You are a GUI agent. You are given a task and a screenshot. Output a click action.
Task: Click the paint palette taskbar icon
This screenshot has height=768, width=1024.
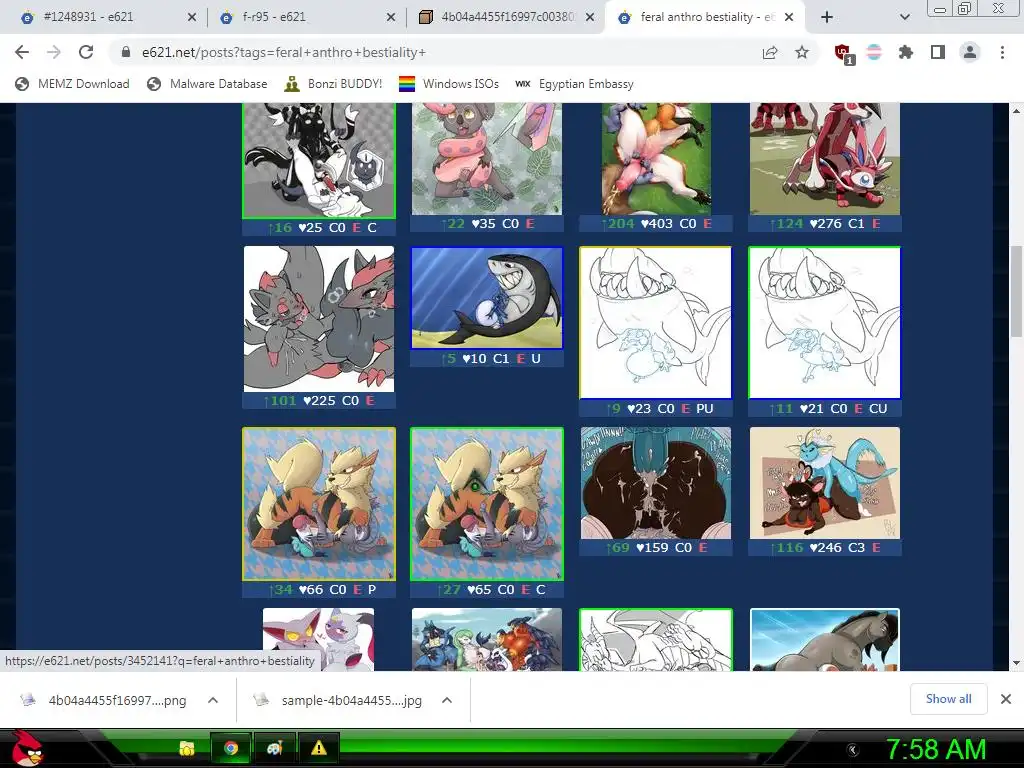click(274, 748)
